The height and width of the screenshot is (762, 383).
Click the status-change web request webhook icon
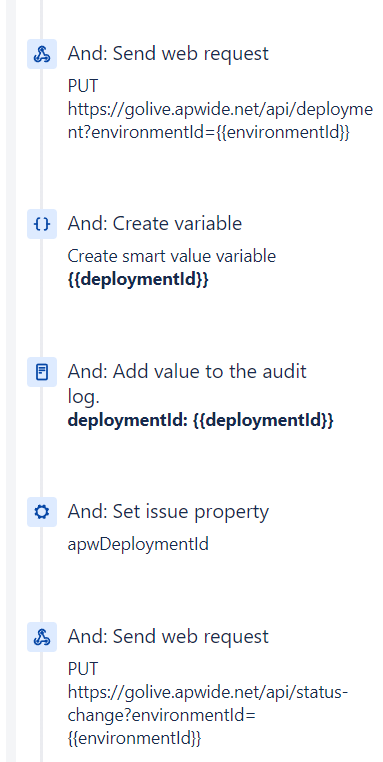[x=42, y=637]
